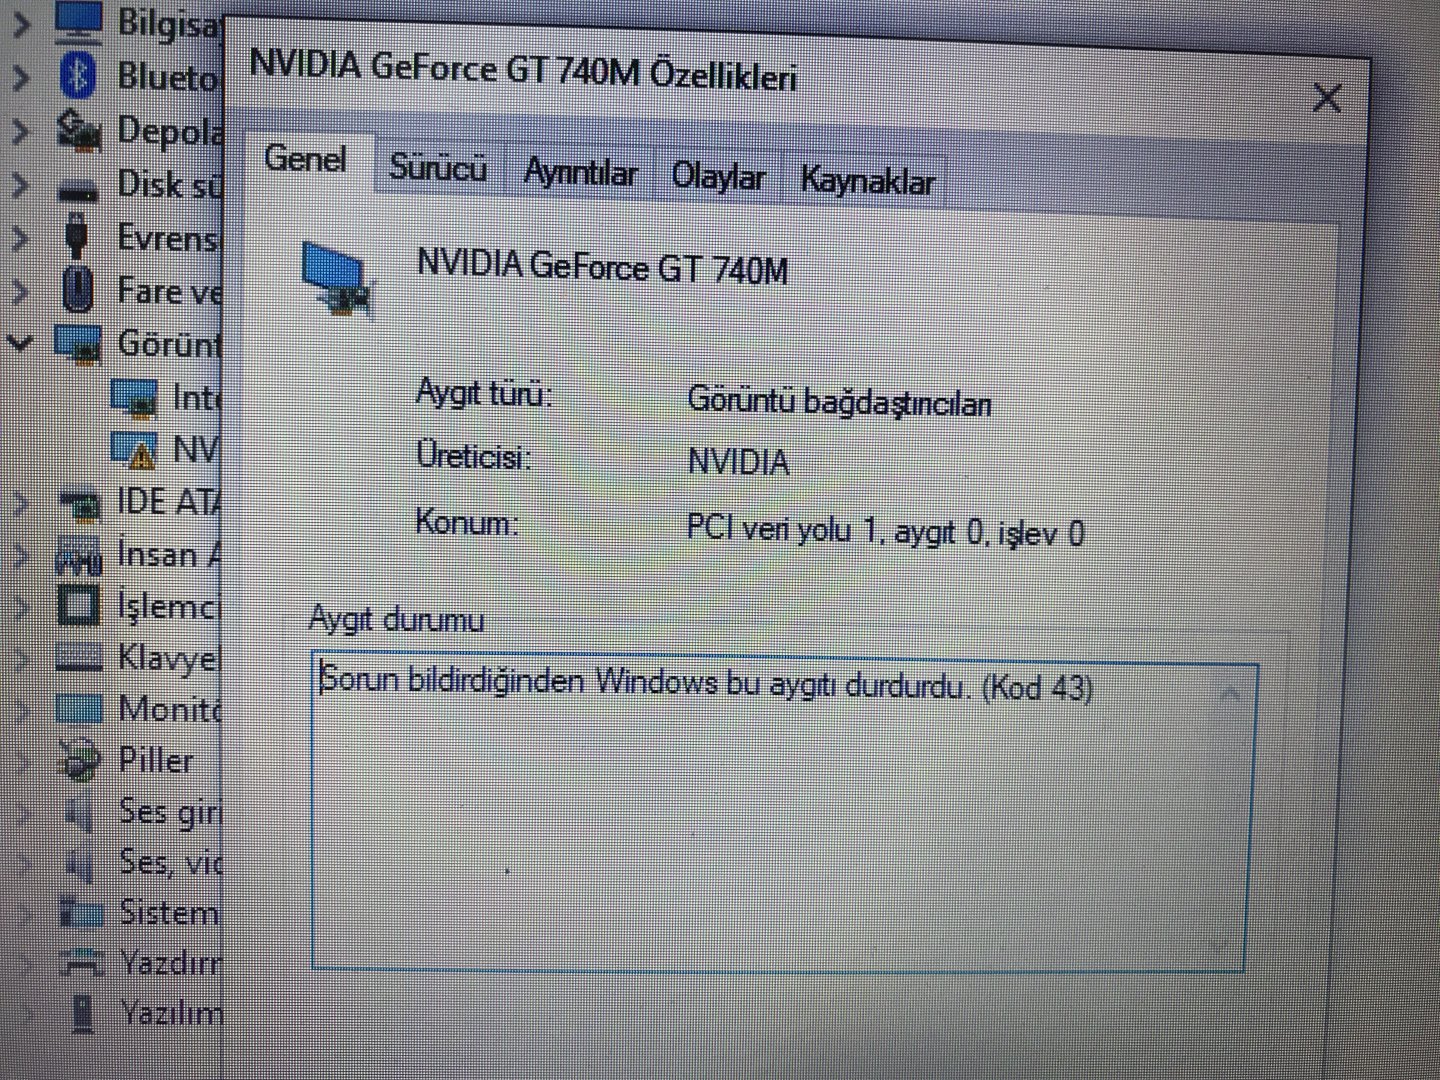Viewport: 1440px width, 1080px height.
Task: Open the Ayrıntılar tab
Action: pyautogui.click(x=581, y=174)
